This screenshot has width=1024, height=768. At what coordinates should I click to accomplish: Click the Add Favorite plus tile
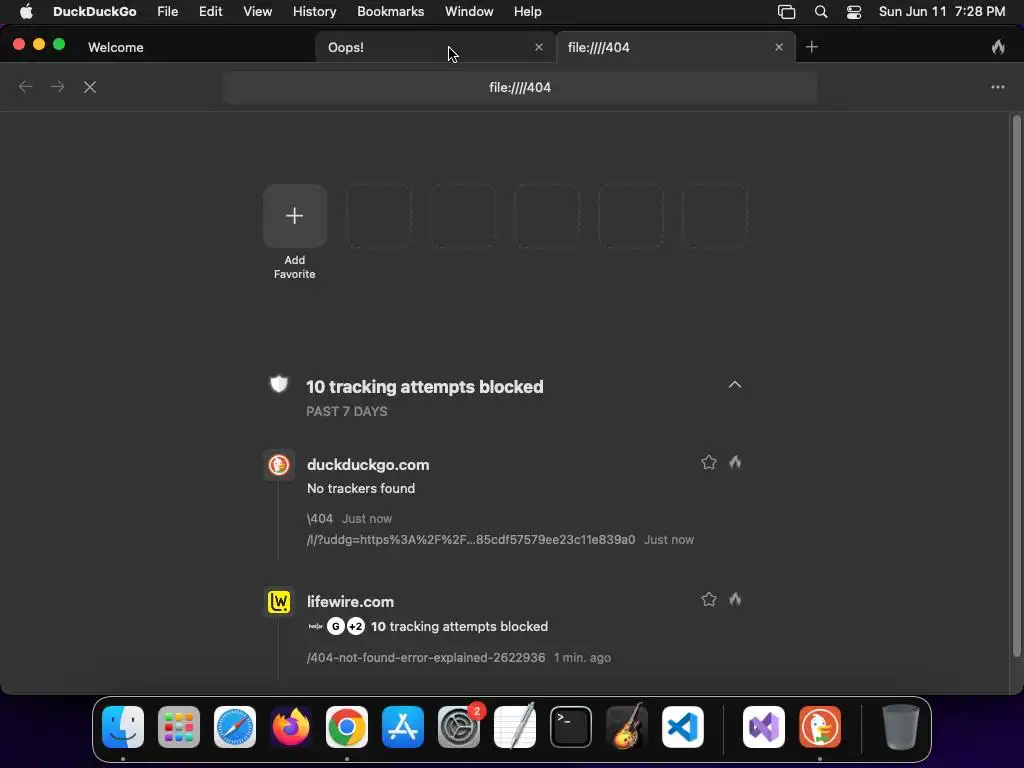click(x=295, y=216)
